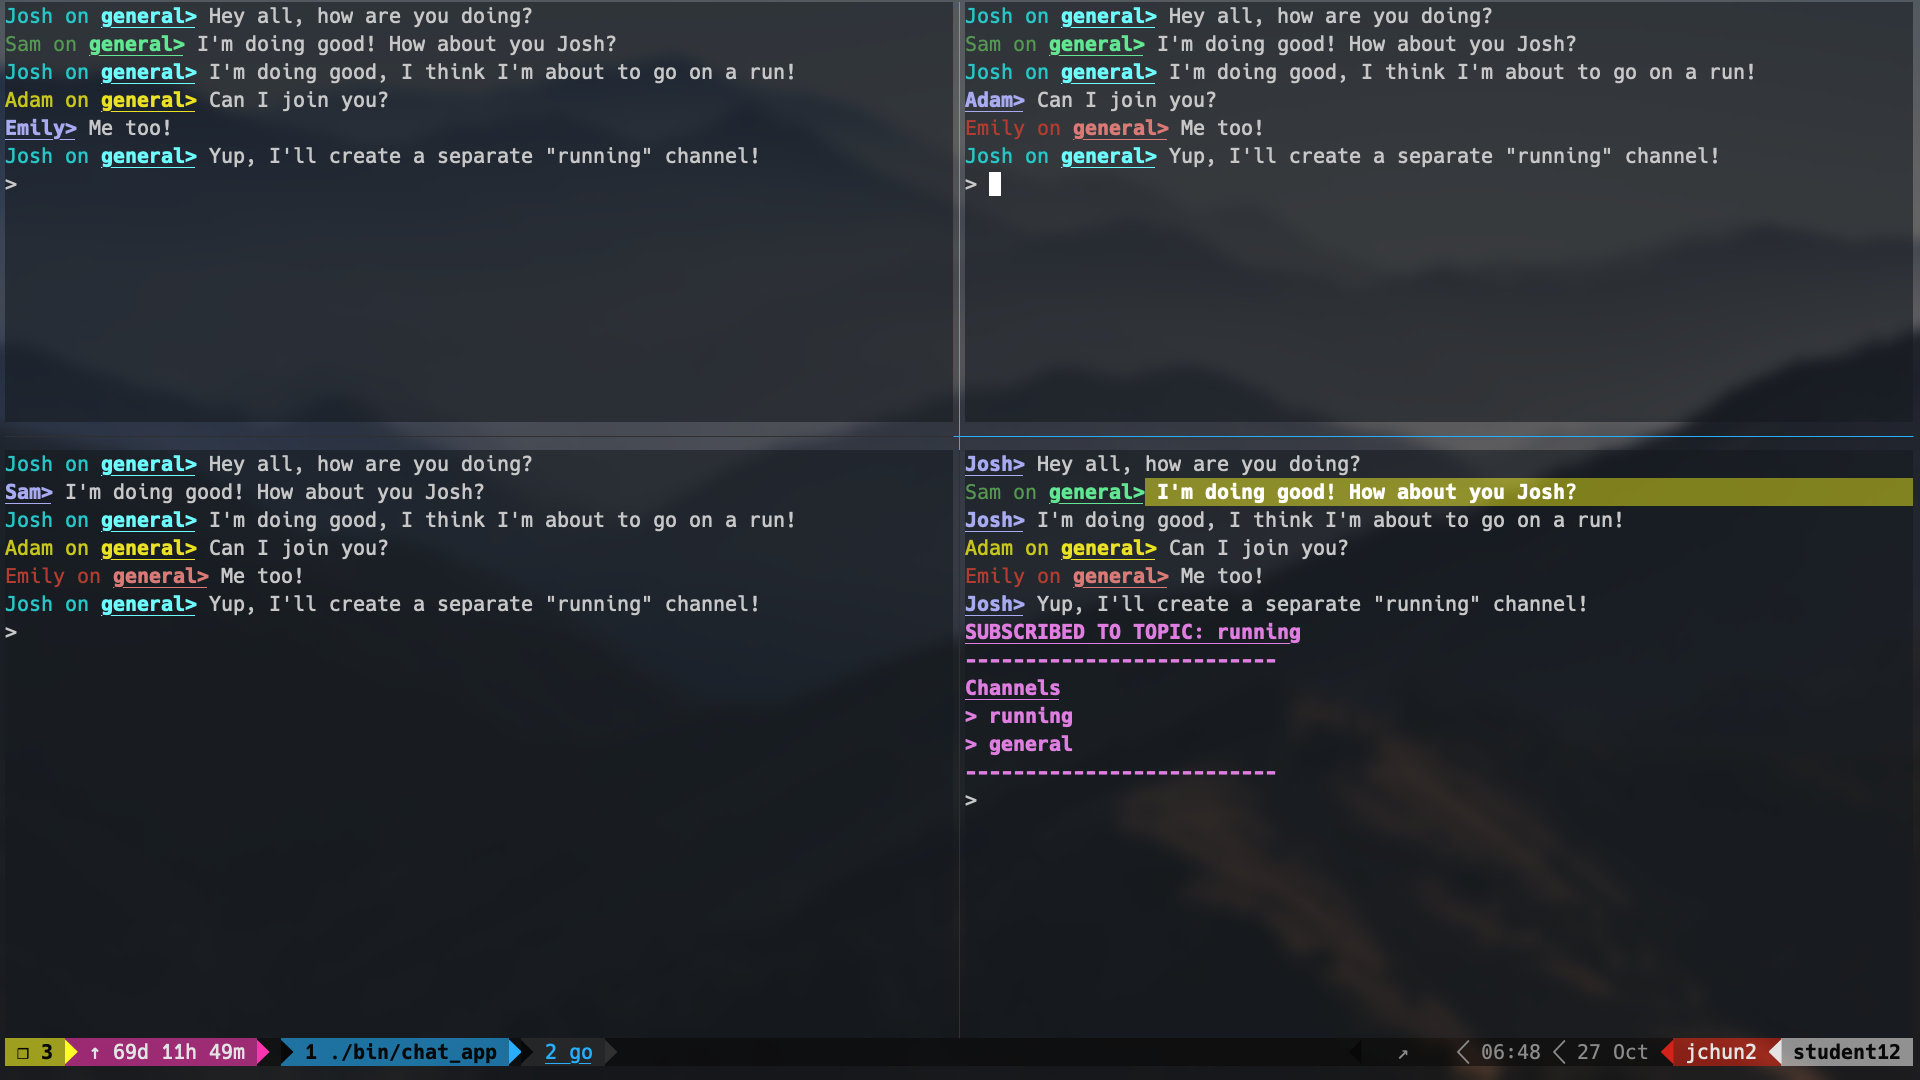The height and width of the screenshot is (1080, 1920).
Task: Focus the prompt in the bottom-right pane
Action: pos(972,800)
